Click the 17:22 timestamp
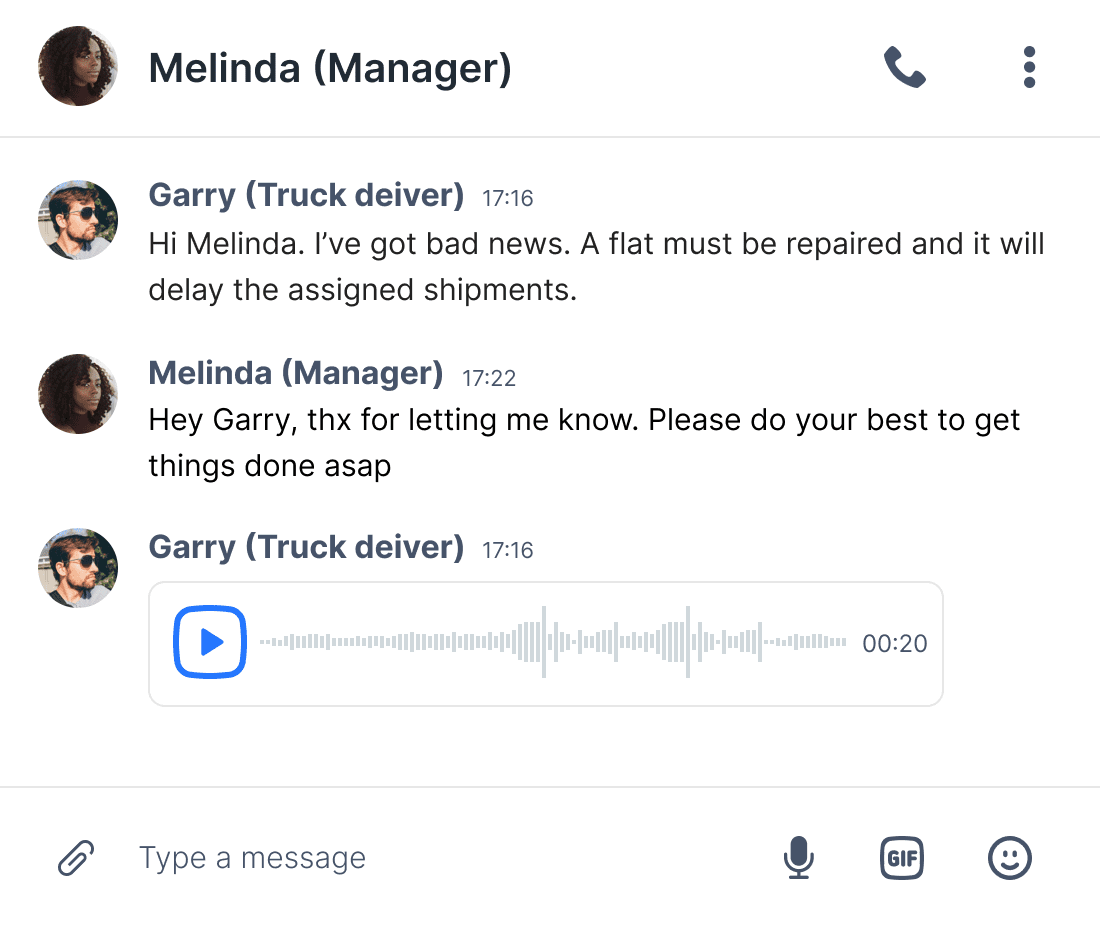This screenshot has height=932, width=1100. [x=489, y=377]
